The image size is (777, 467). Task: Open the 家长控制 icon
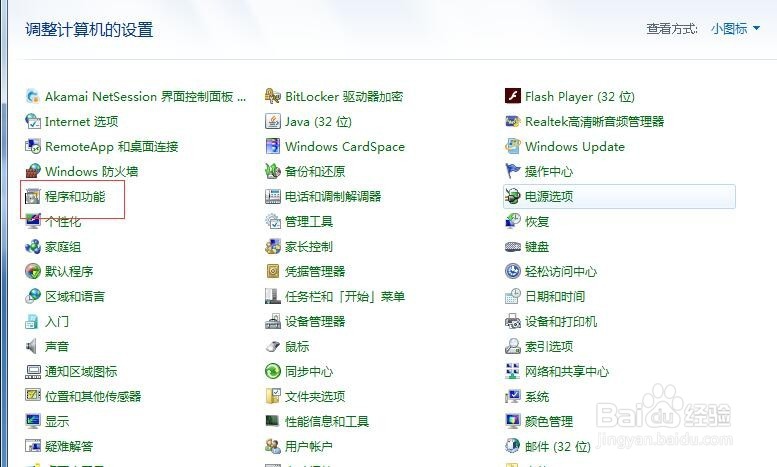point(273,246)
